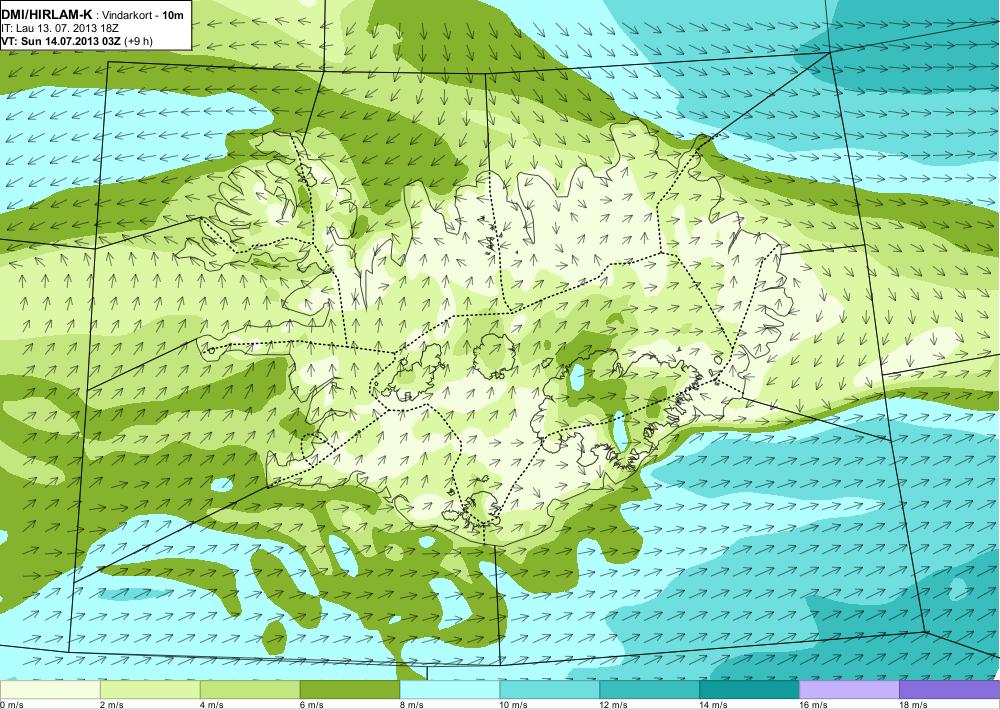Click the violet 18+ m/s legend swatch

click(x=950, y=690)
